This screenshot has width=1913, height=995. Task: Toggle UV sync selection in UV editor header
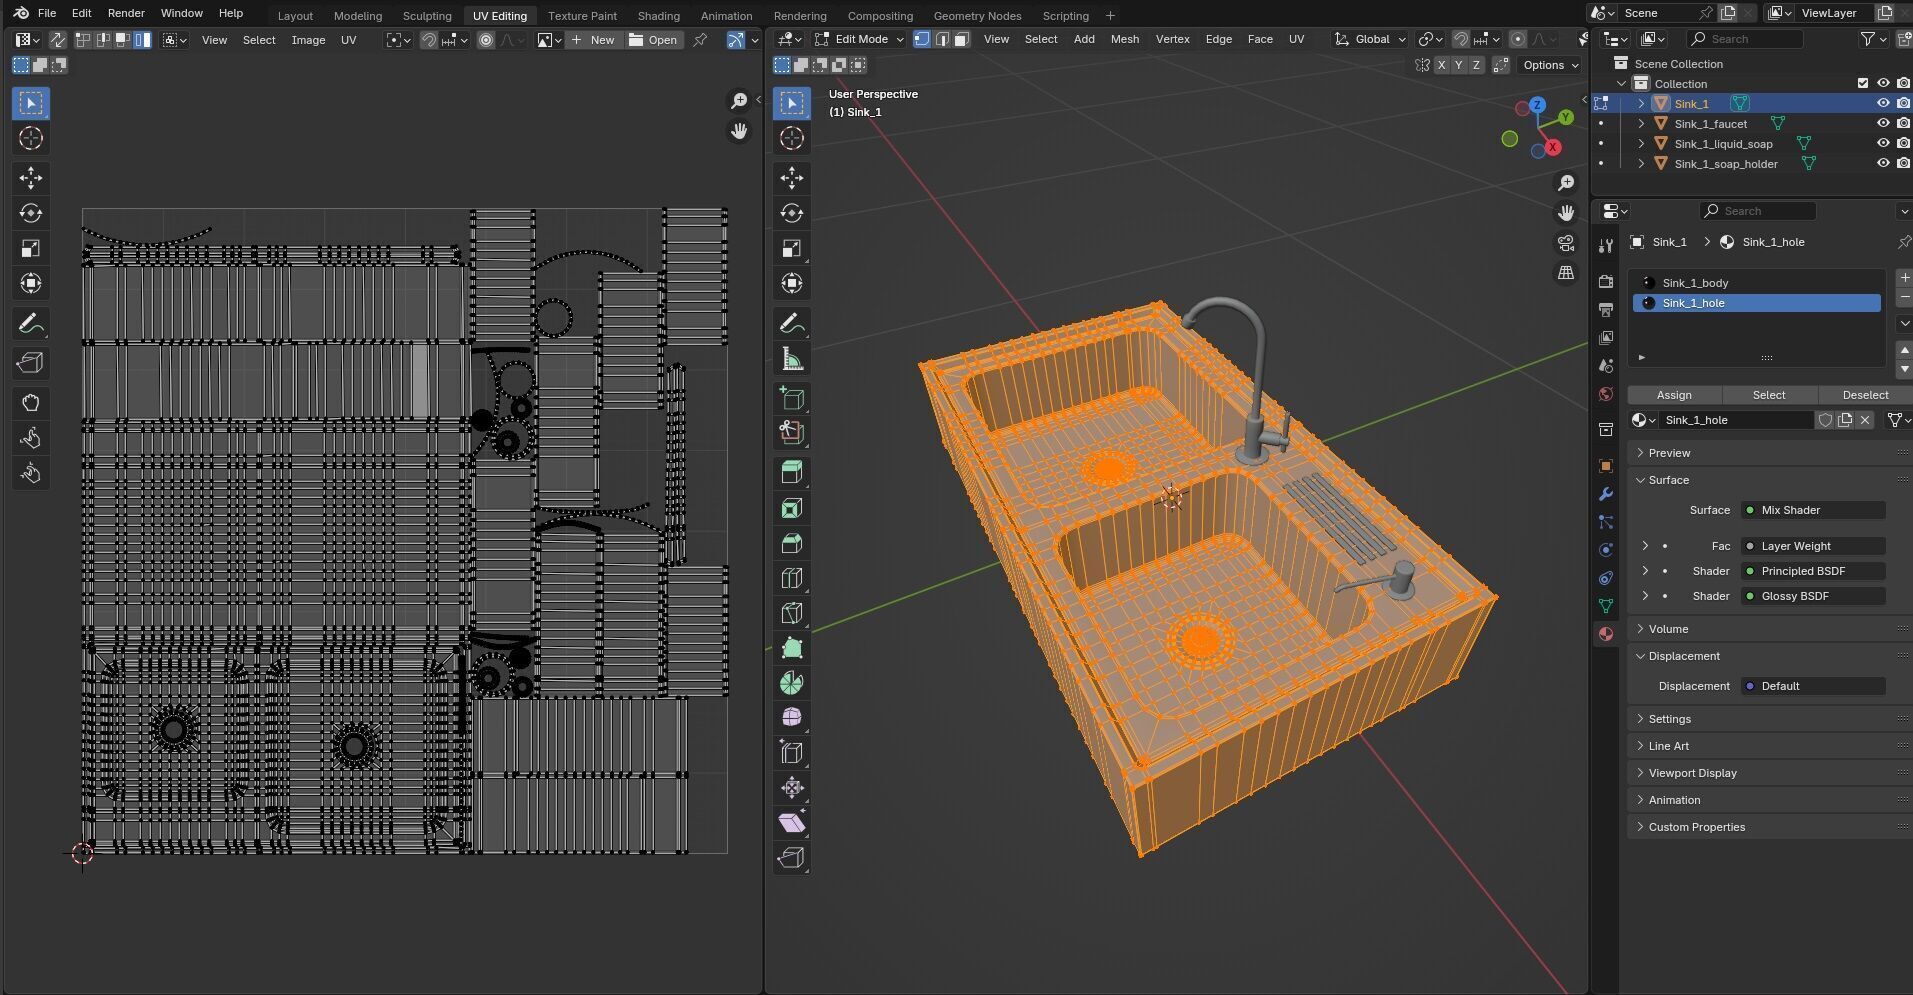click(x=57, y=40)
